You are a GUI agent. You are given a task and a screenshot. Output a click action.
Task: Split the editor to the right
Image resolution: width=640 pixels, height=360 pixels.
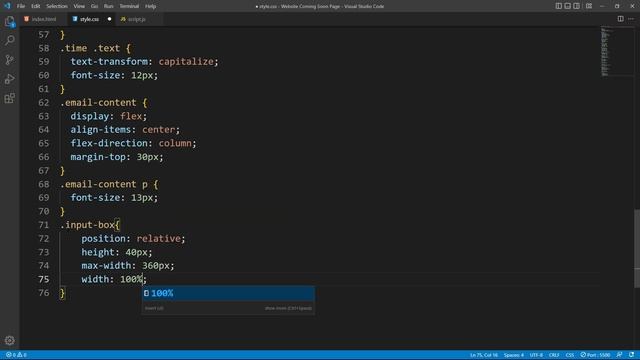pyautogui.click(x=620, y=19)
